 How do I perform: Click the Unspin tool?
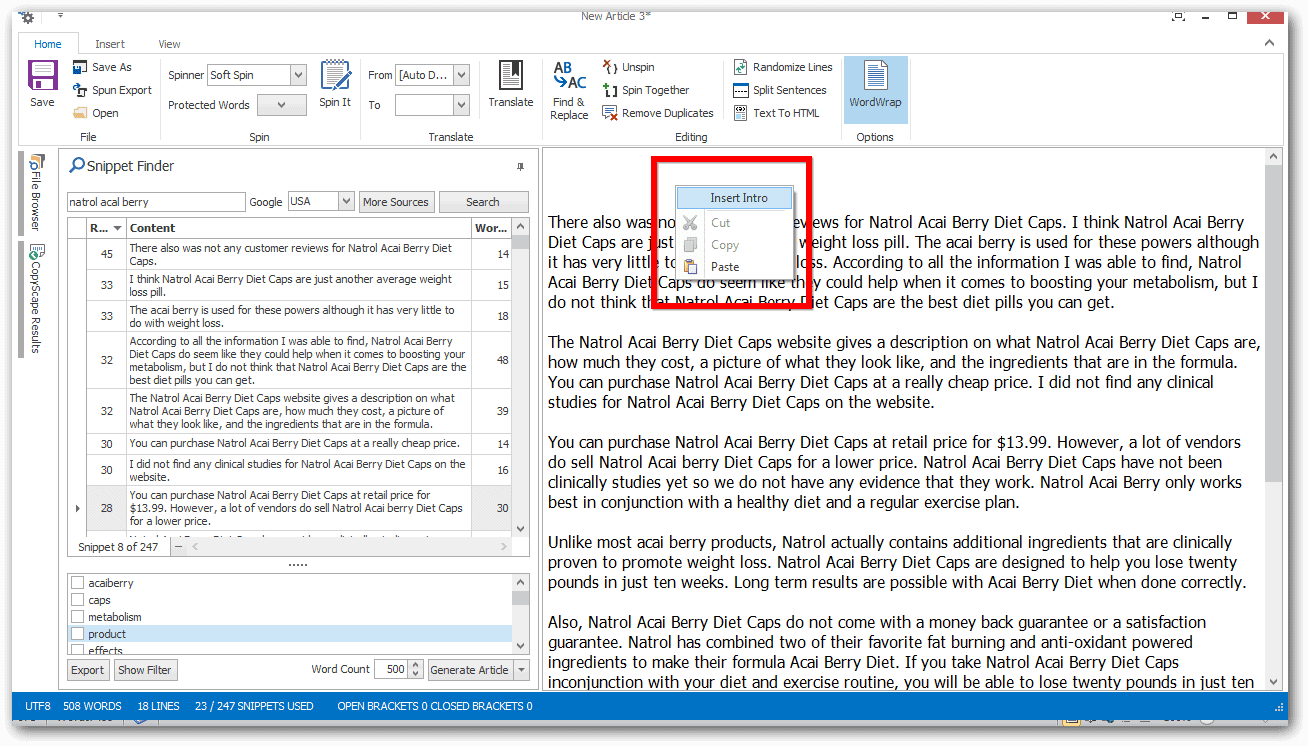coord(628,67)
